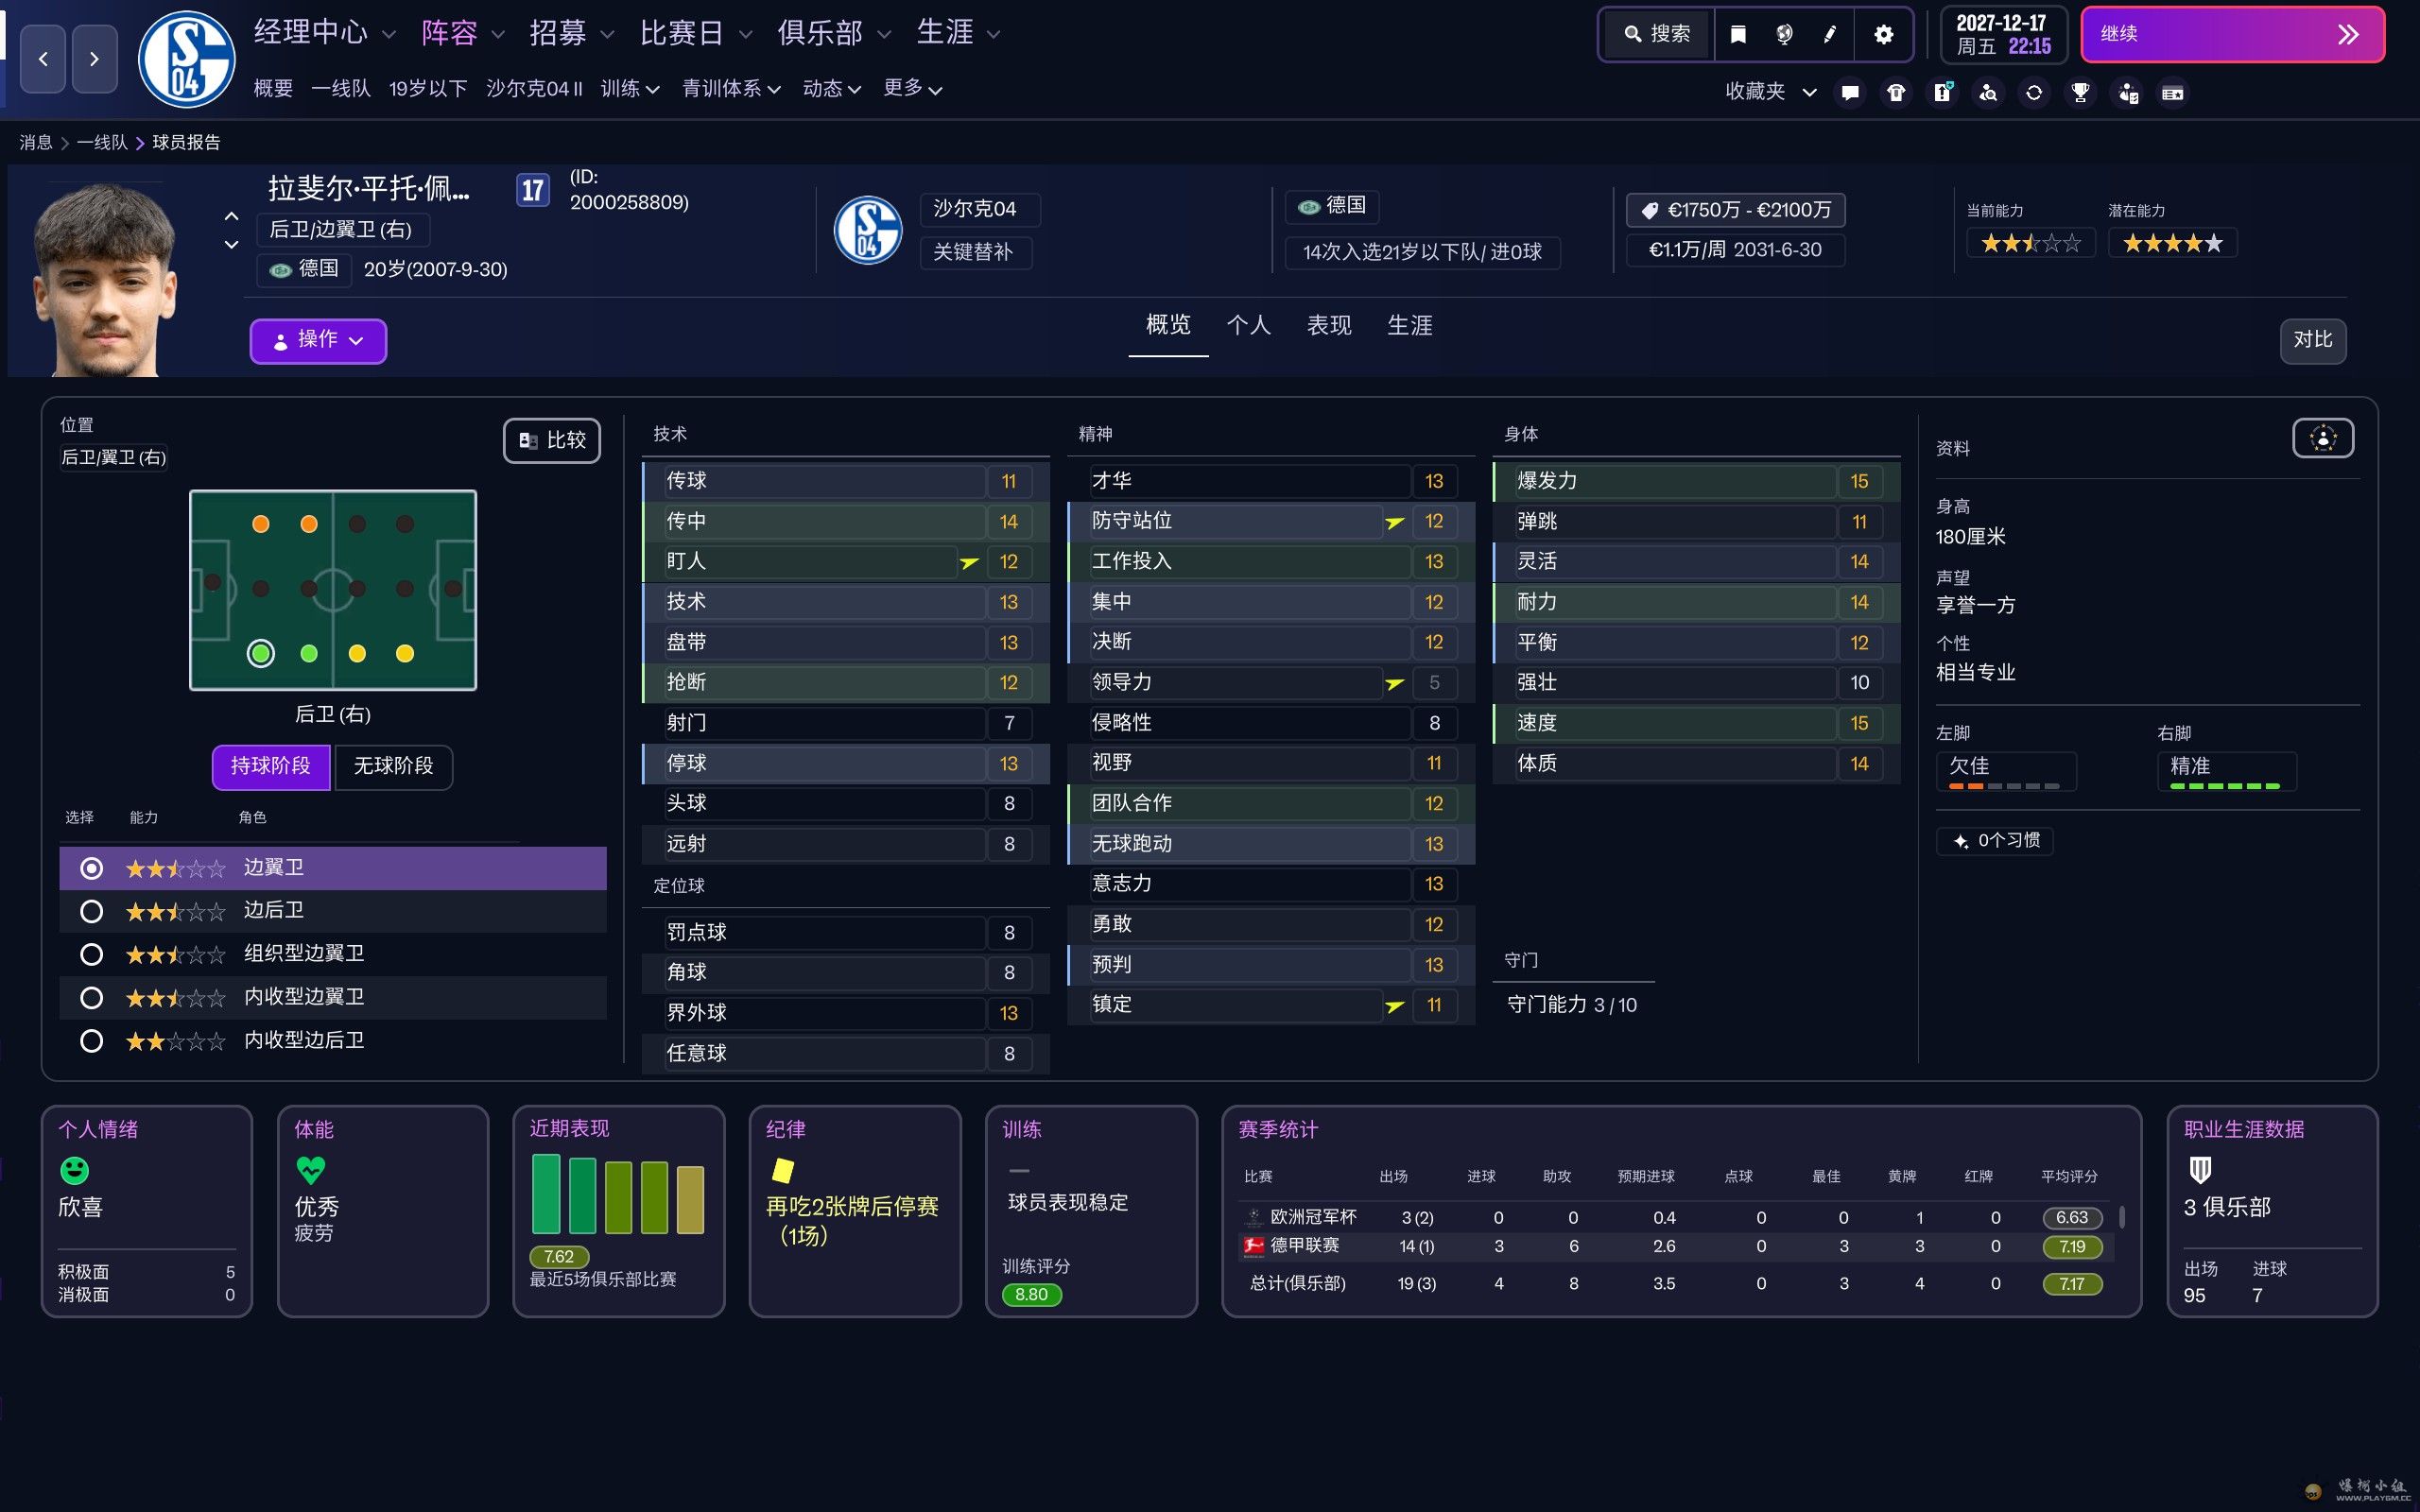Open the bookmark icon in top toolbar
The width and height of the screenshot is (2420, 1512).
pyautogui.click(x=1738, y=35)
